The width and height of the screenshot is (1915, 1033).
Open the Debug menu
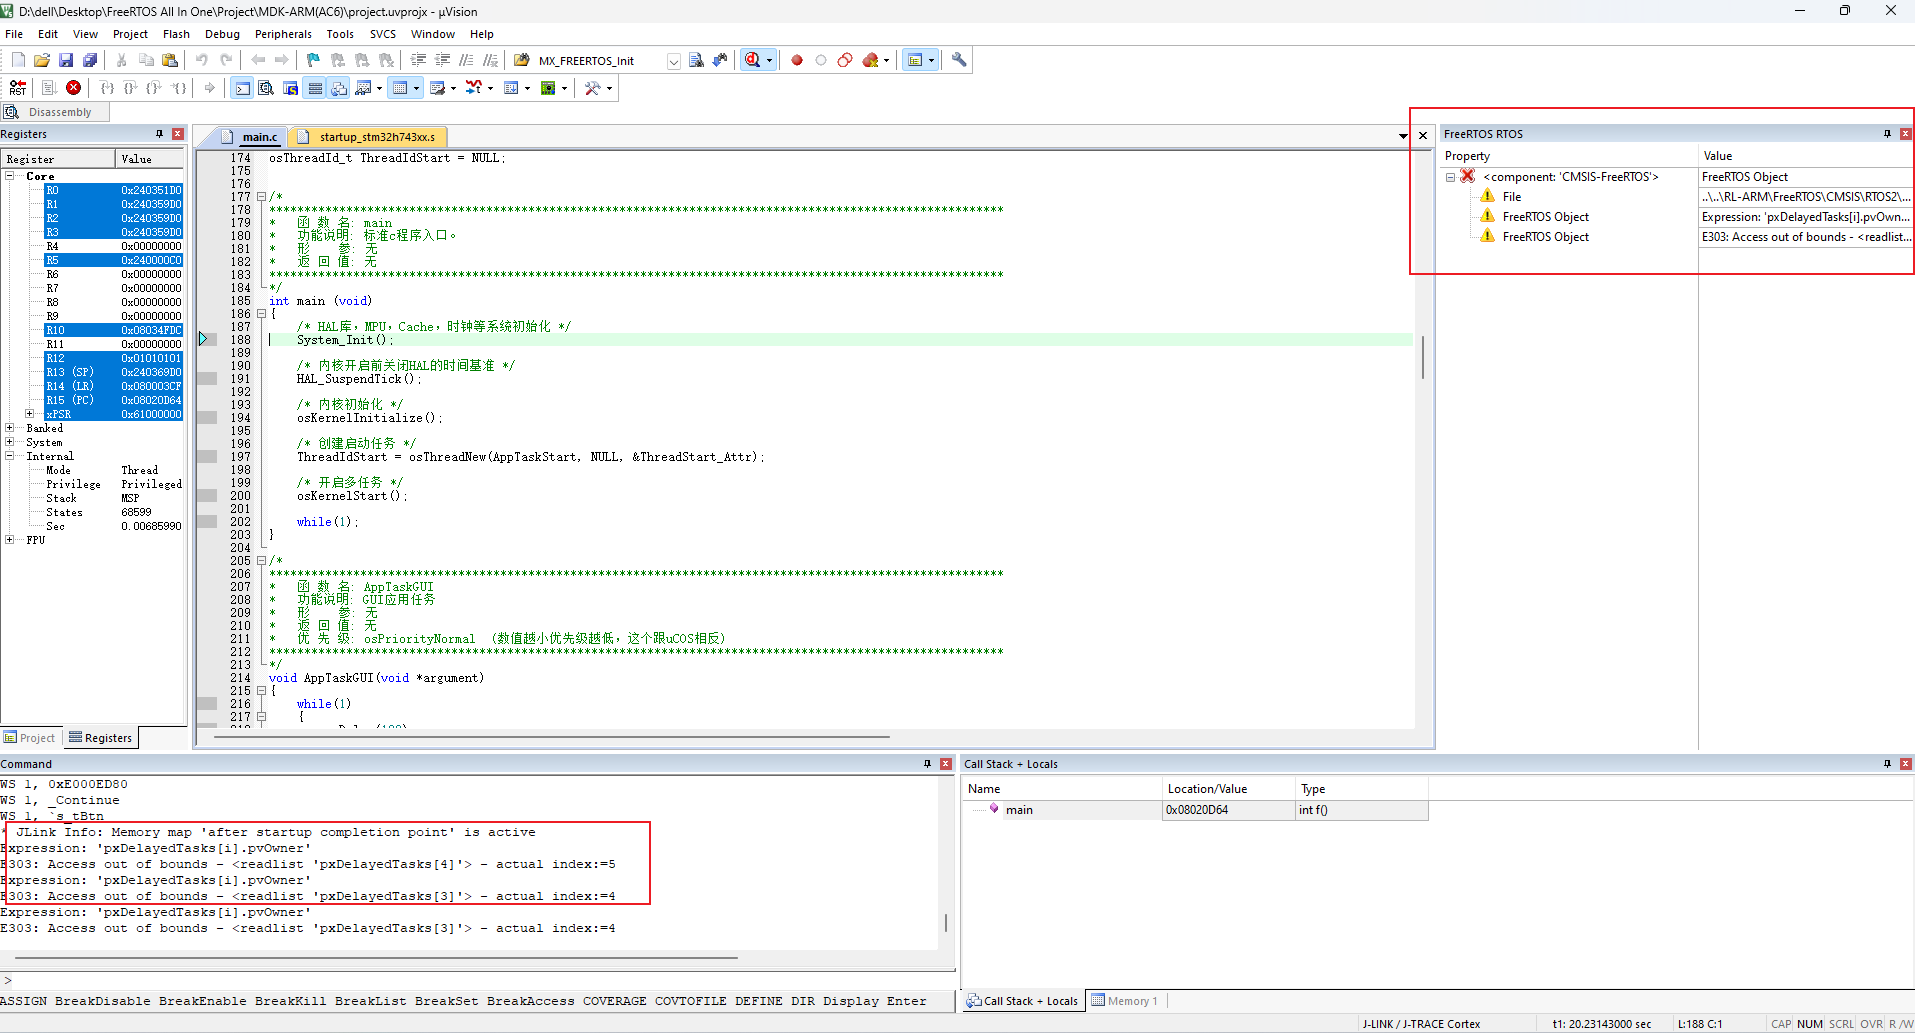222,34
